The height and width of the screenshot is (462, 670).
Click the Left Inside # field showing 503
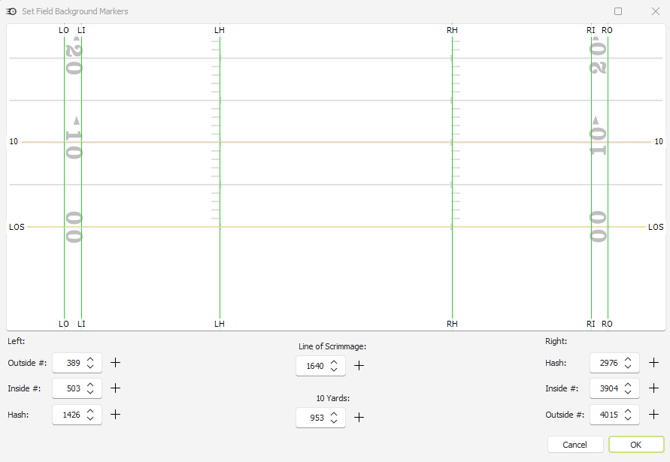click(77, 388)
